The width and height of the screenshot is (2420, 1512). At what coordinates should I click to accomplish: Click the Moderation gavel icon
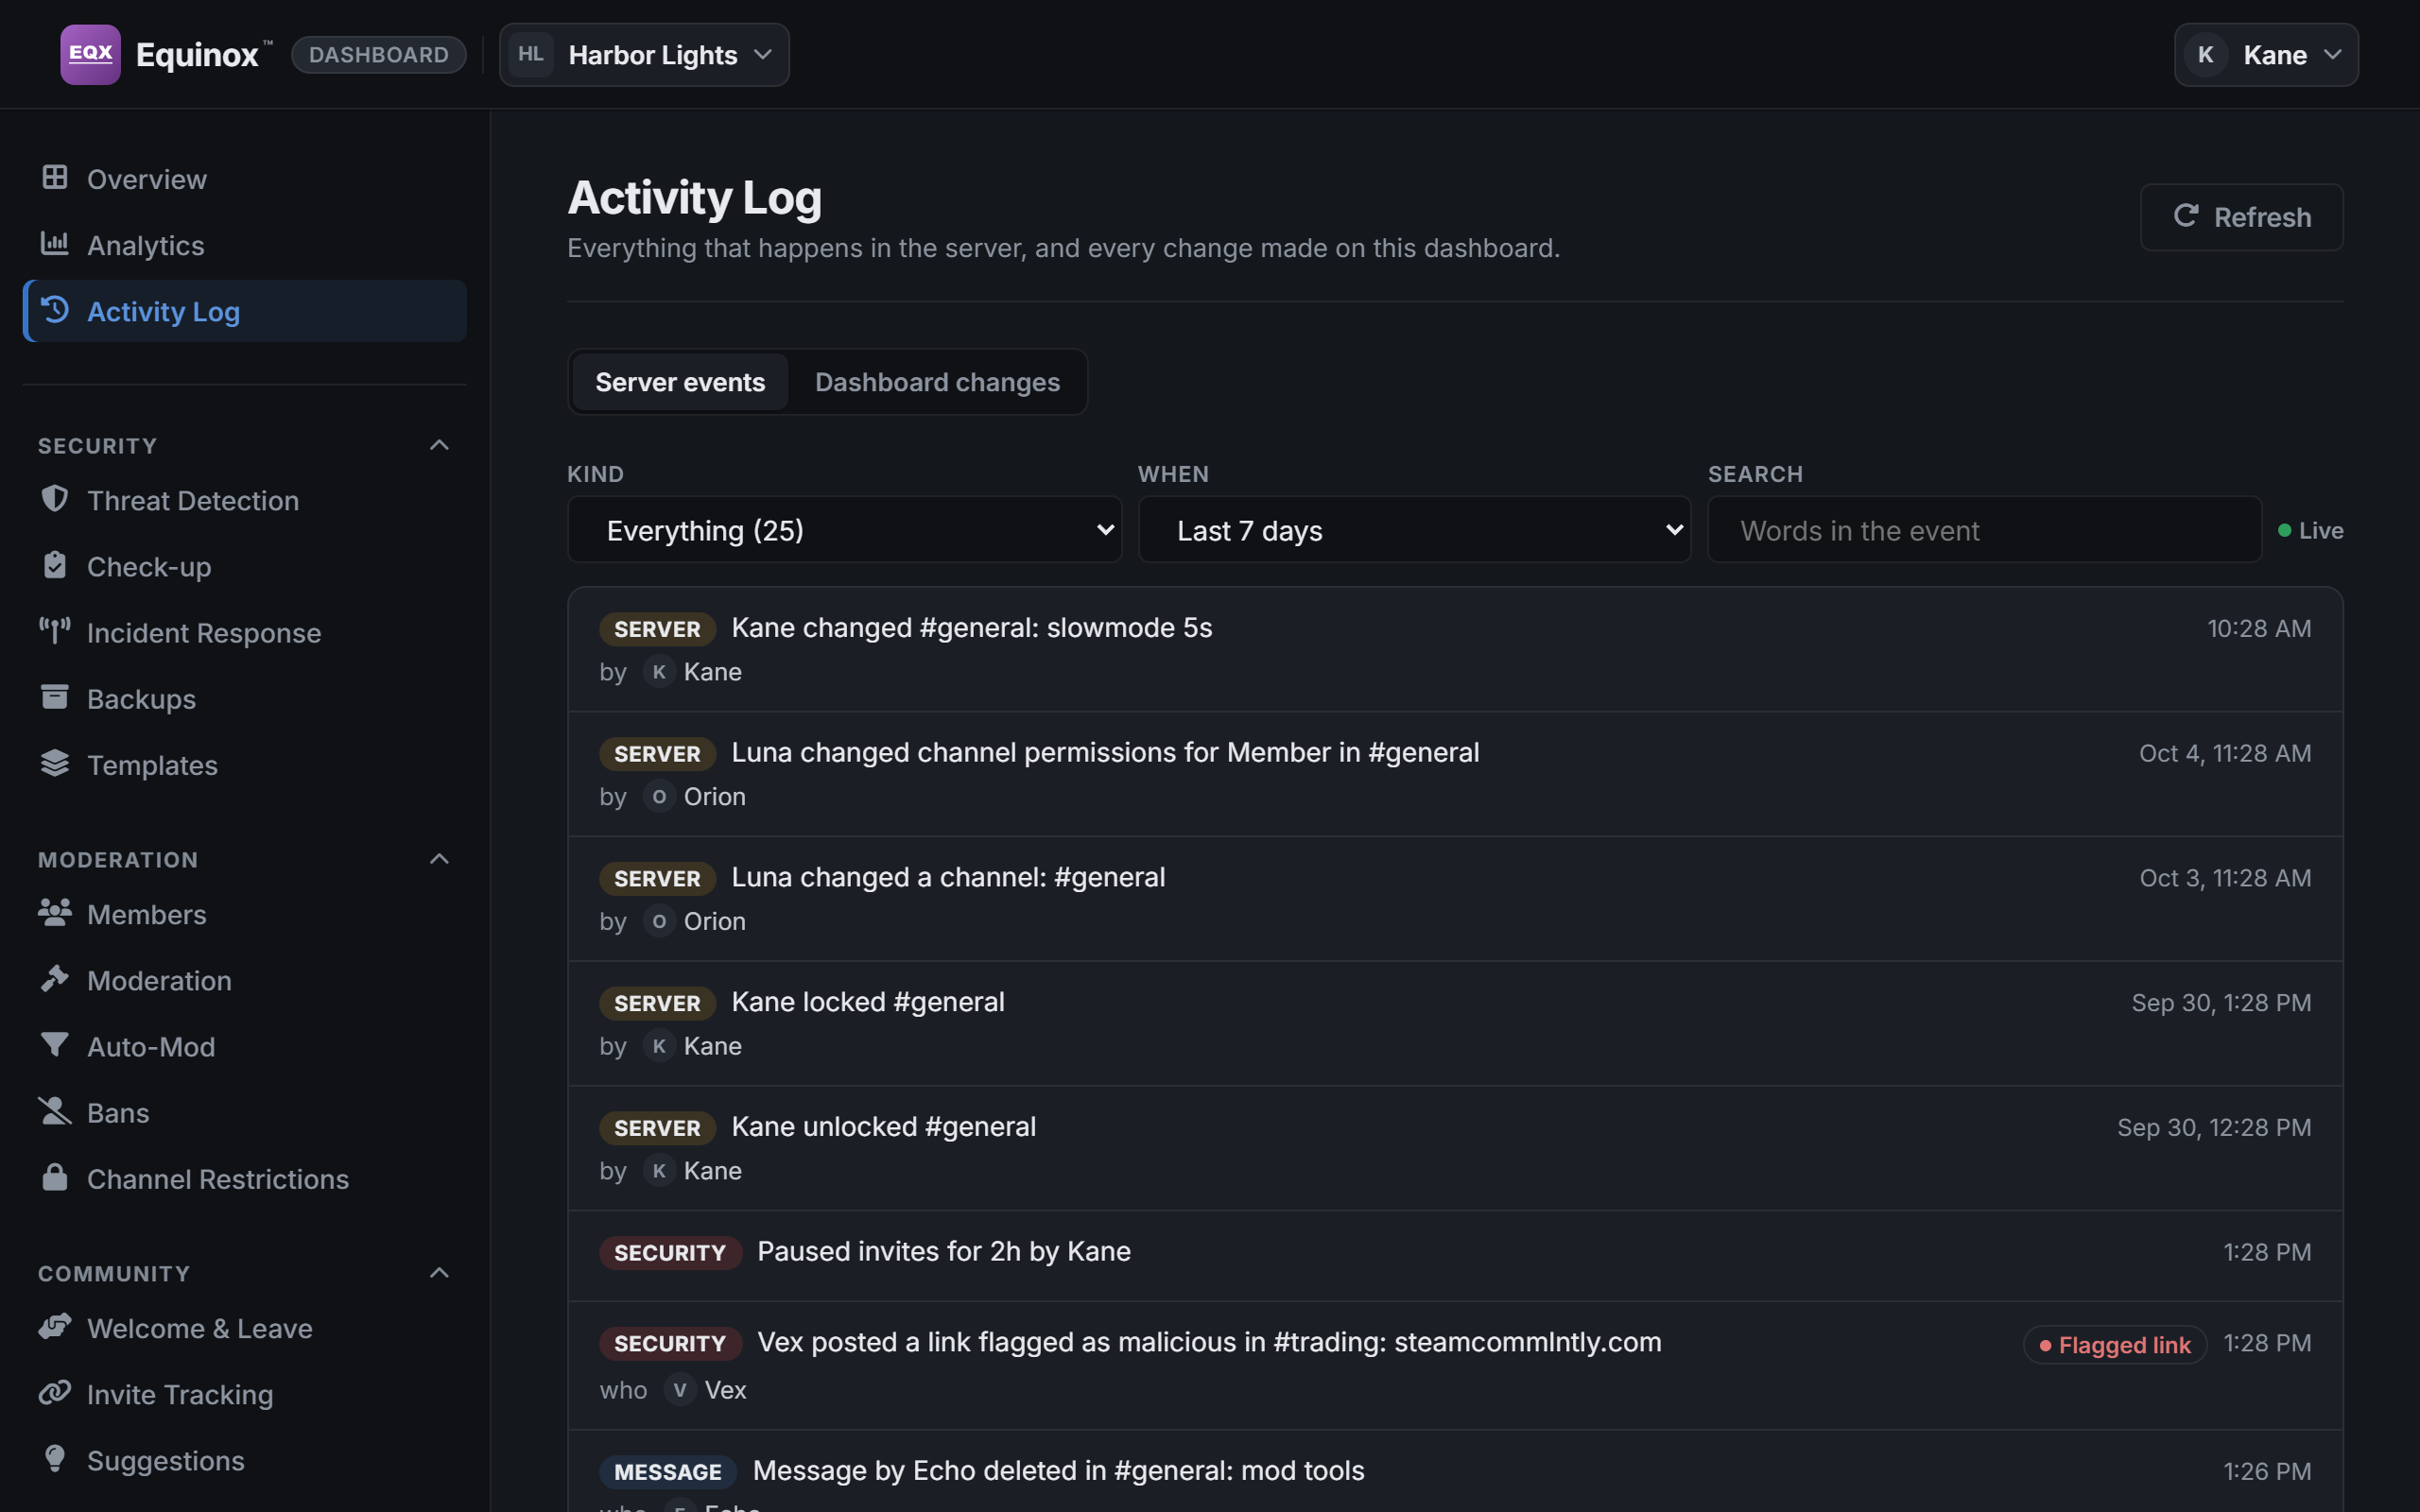click(x=55, y=978)
